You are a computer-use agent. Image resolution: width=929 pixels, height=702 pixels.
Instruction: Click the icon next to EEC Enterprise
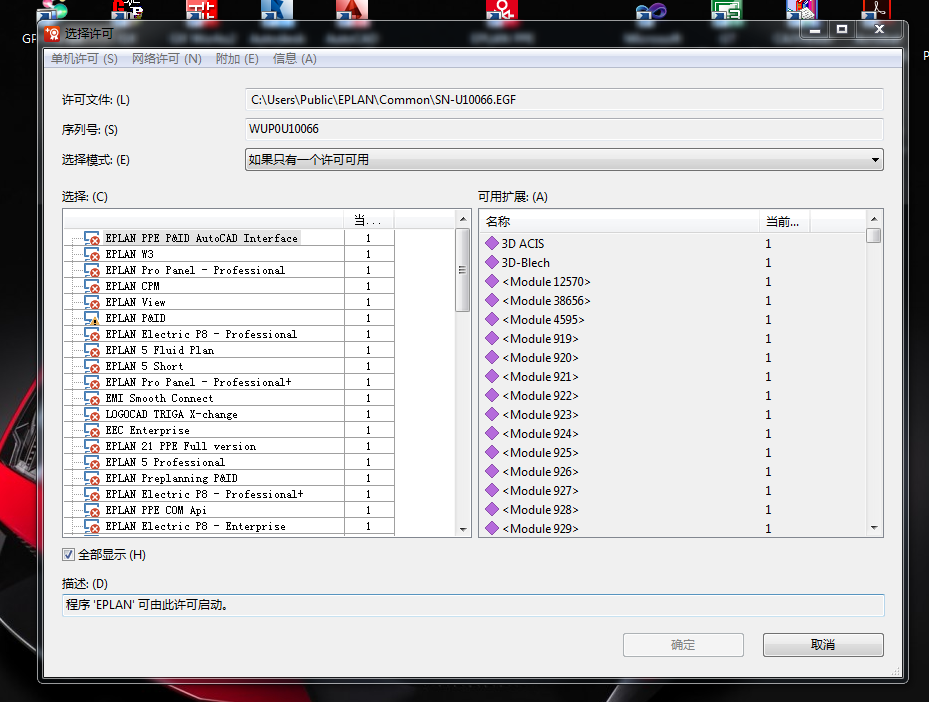92,430
